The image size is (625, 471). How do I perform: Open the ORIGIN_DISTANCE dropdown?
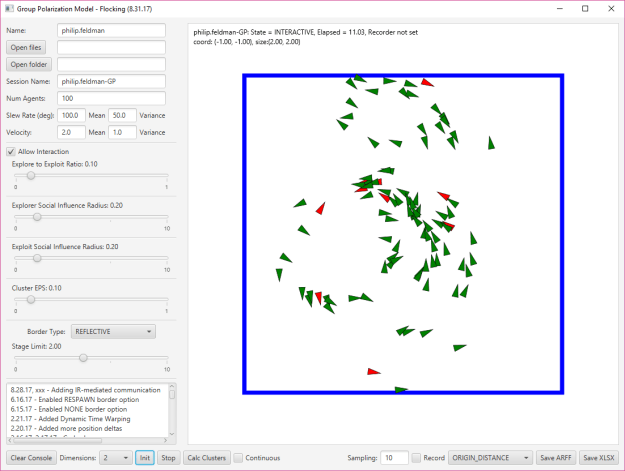click(x=489, y=458)
